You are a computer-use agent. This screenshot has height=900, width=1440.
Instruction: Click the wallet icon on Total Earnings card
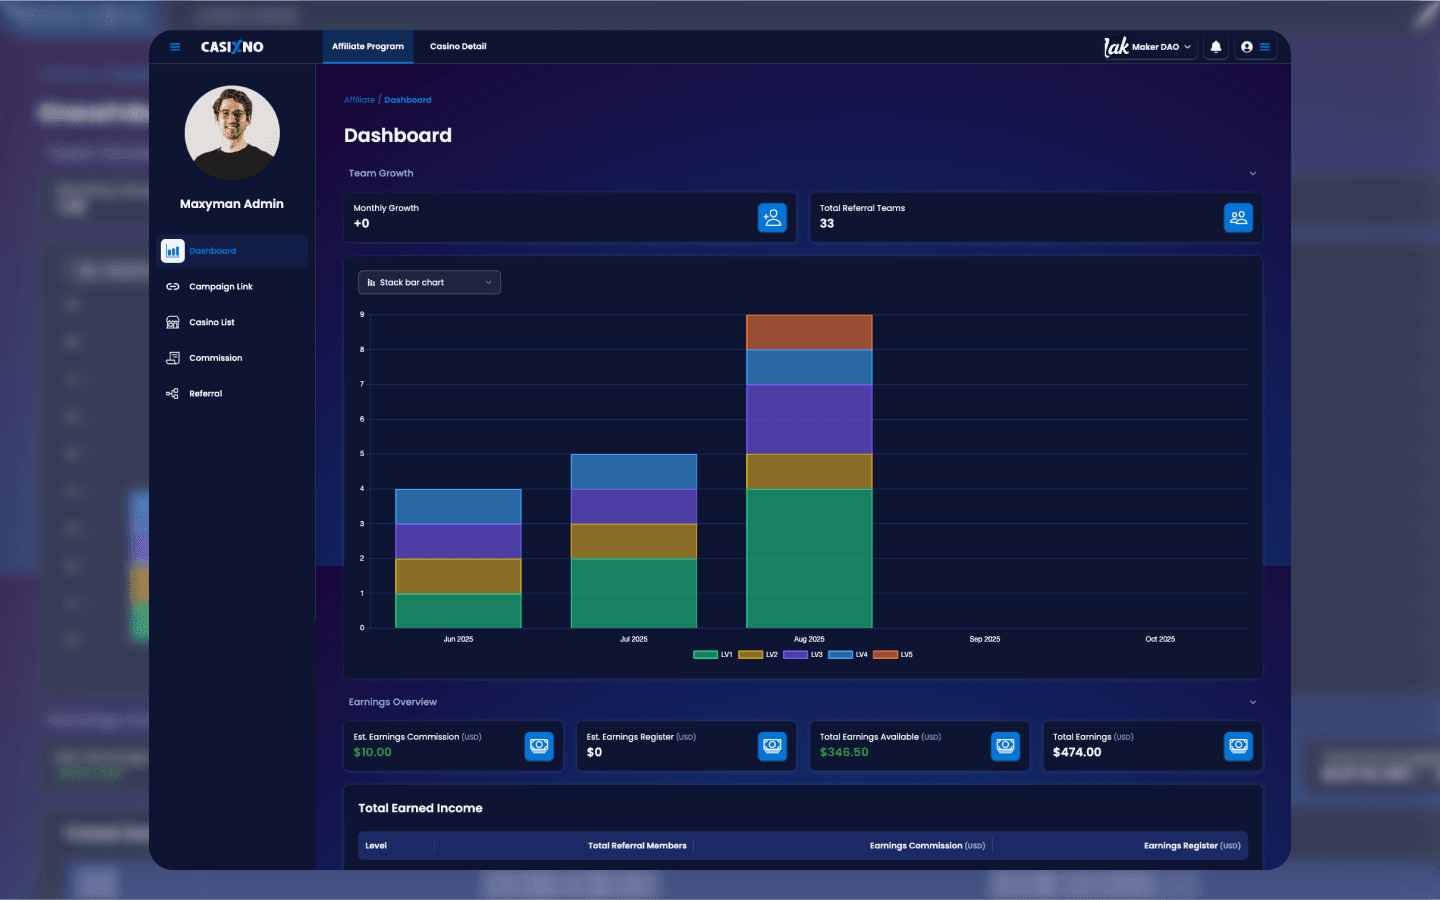click(1238, 746)
